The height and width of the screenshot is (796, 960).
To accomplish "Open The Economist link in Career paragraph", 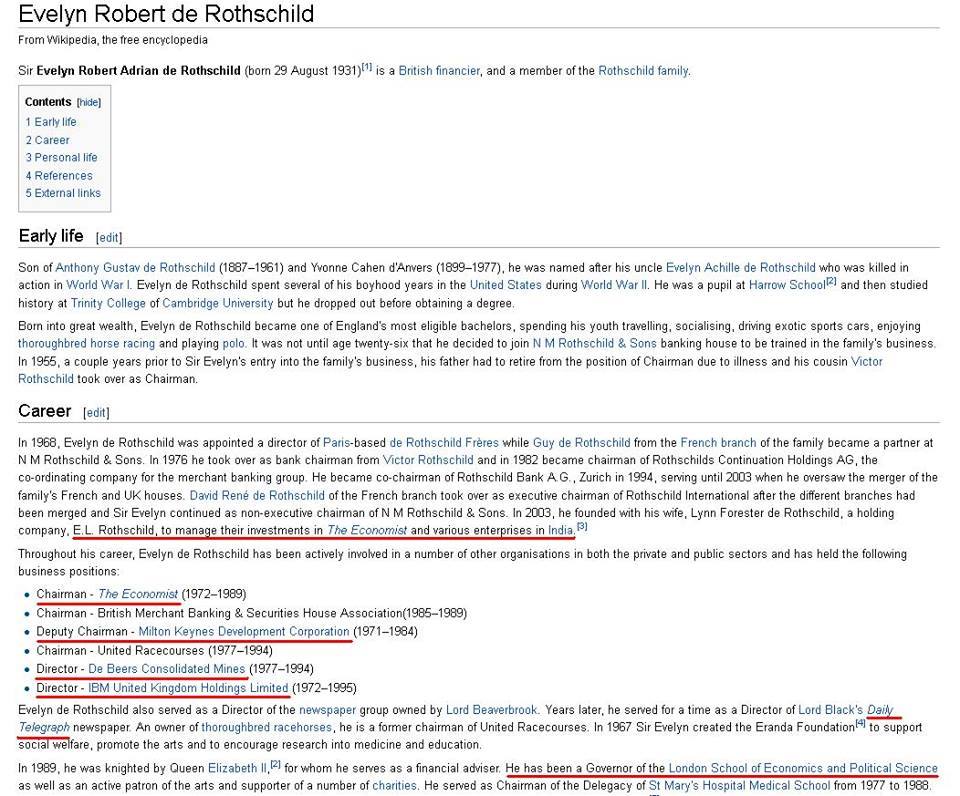I will click(367, 530).
